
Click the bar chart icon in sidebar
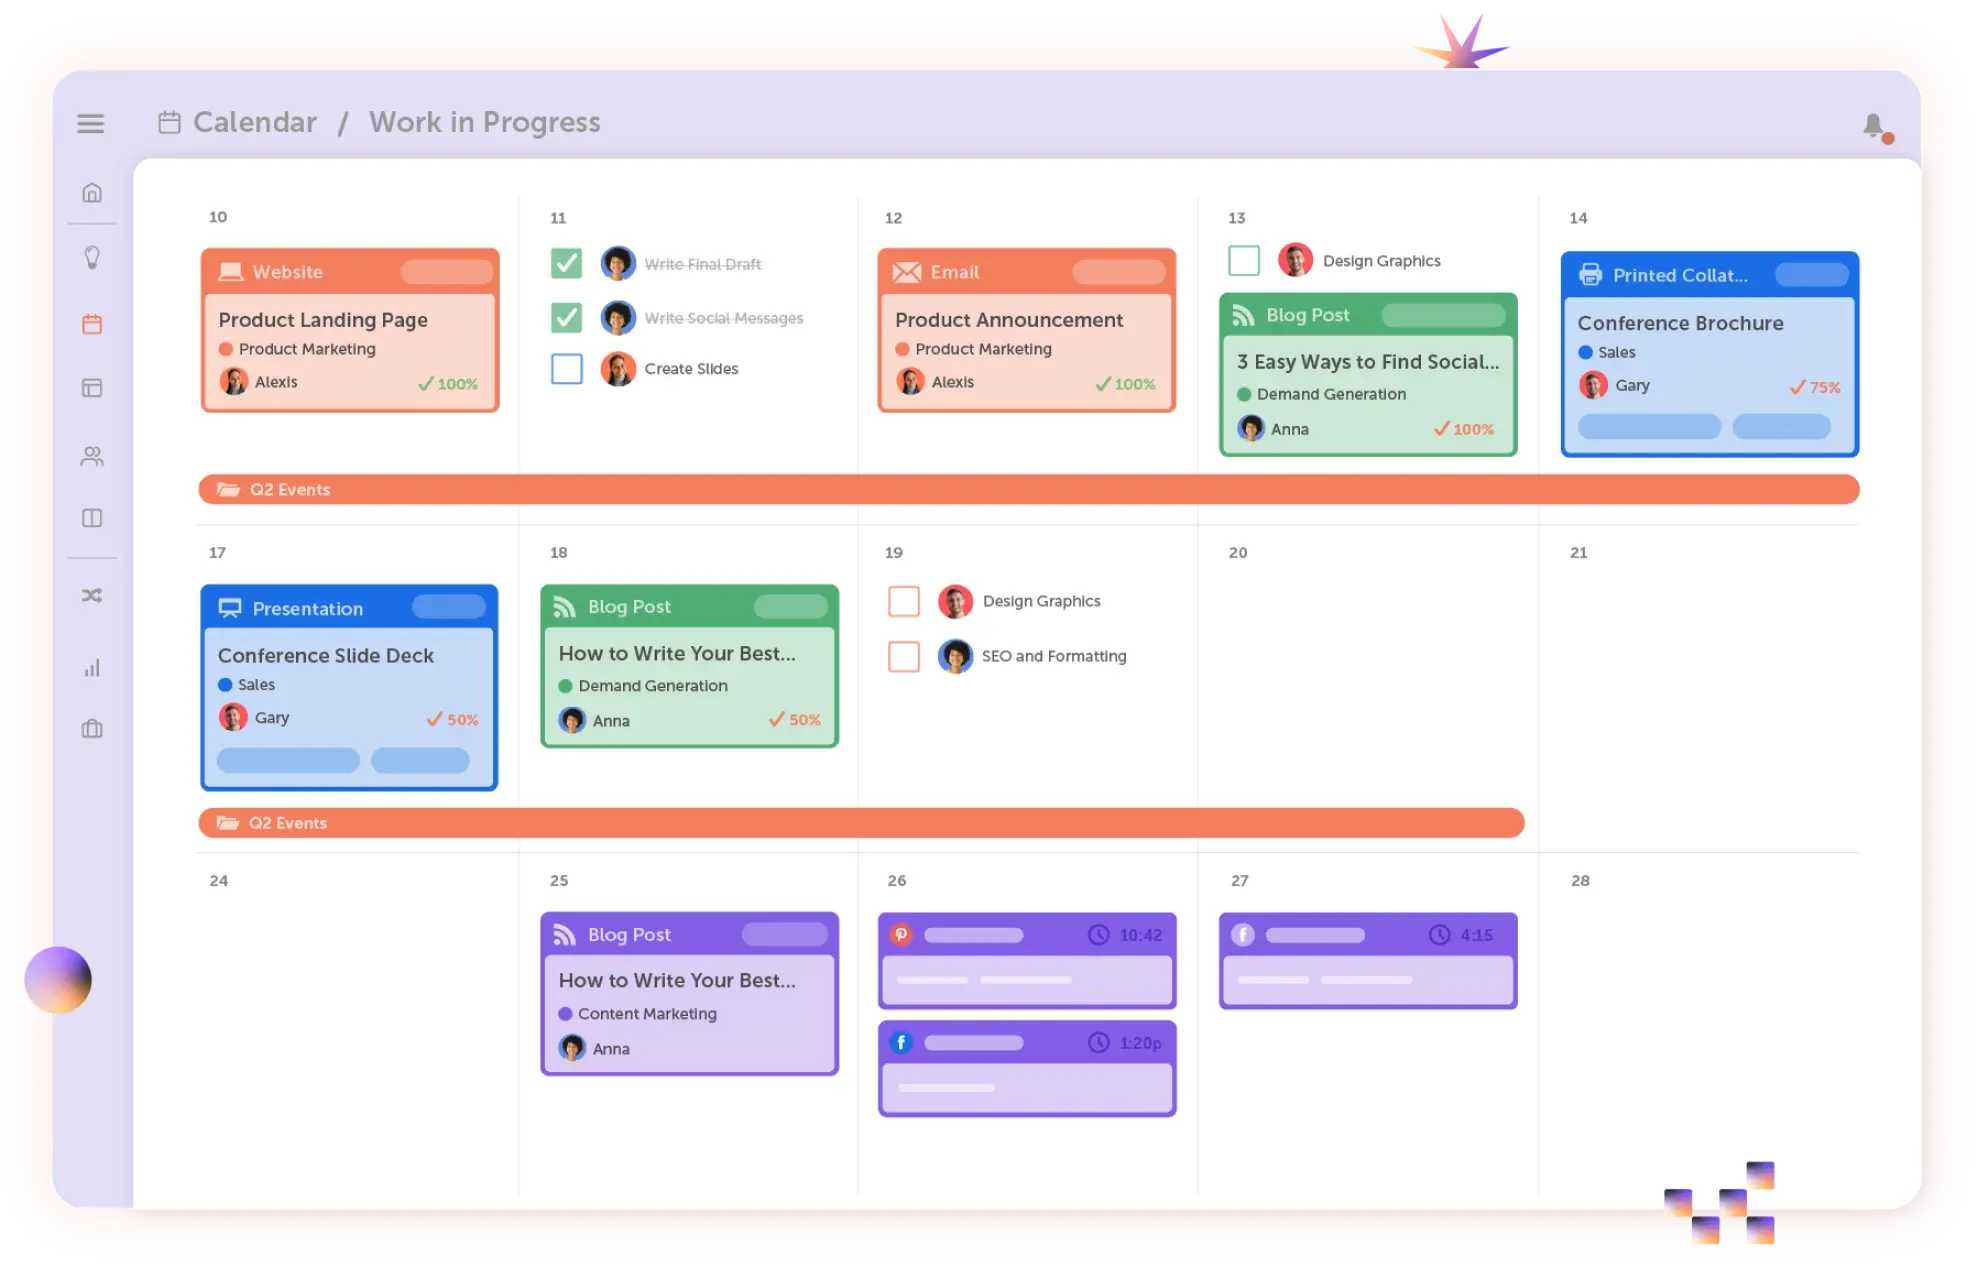click(x=91, y=668)
